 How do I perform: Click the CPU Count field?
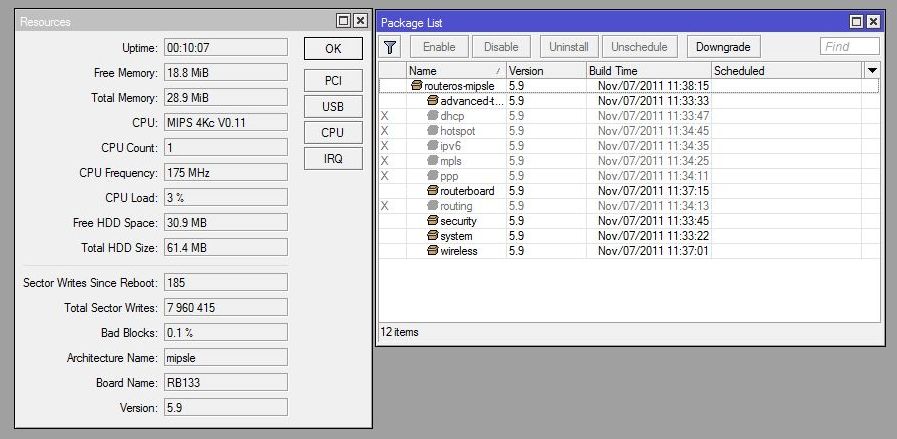[226, 148]
